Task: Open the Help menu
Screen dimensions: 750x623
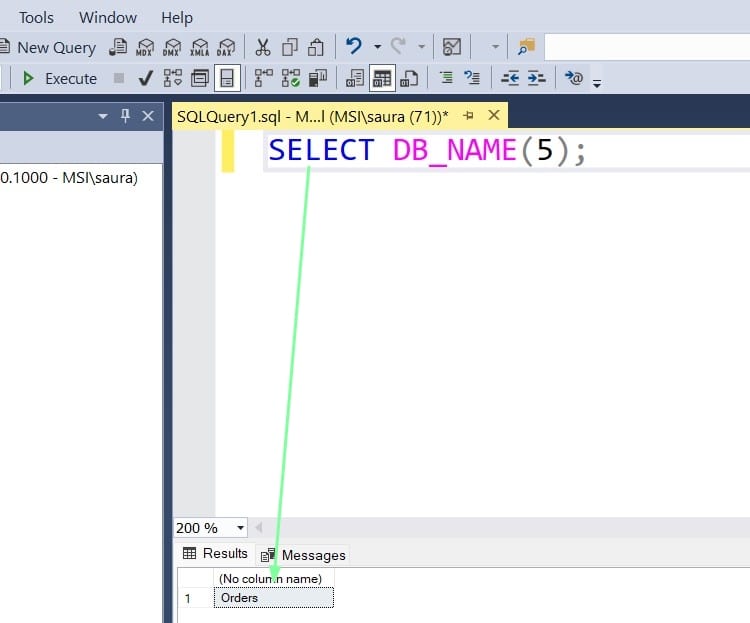Action: [x=177, y=18]
